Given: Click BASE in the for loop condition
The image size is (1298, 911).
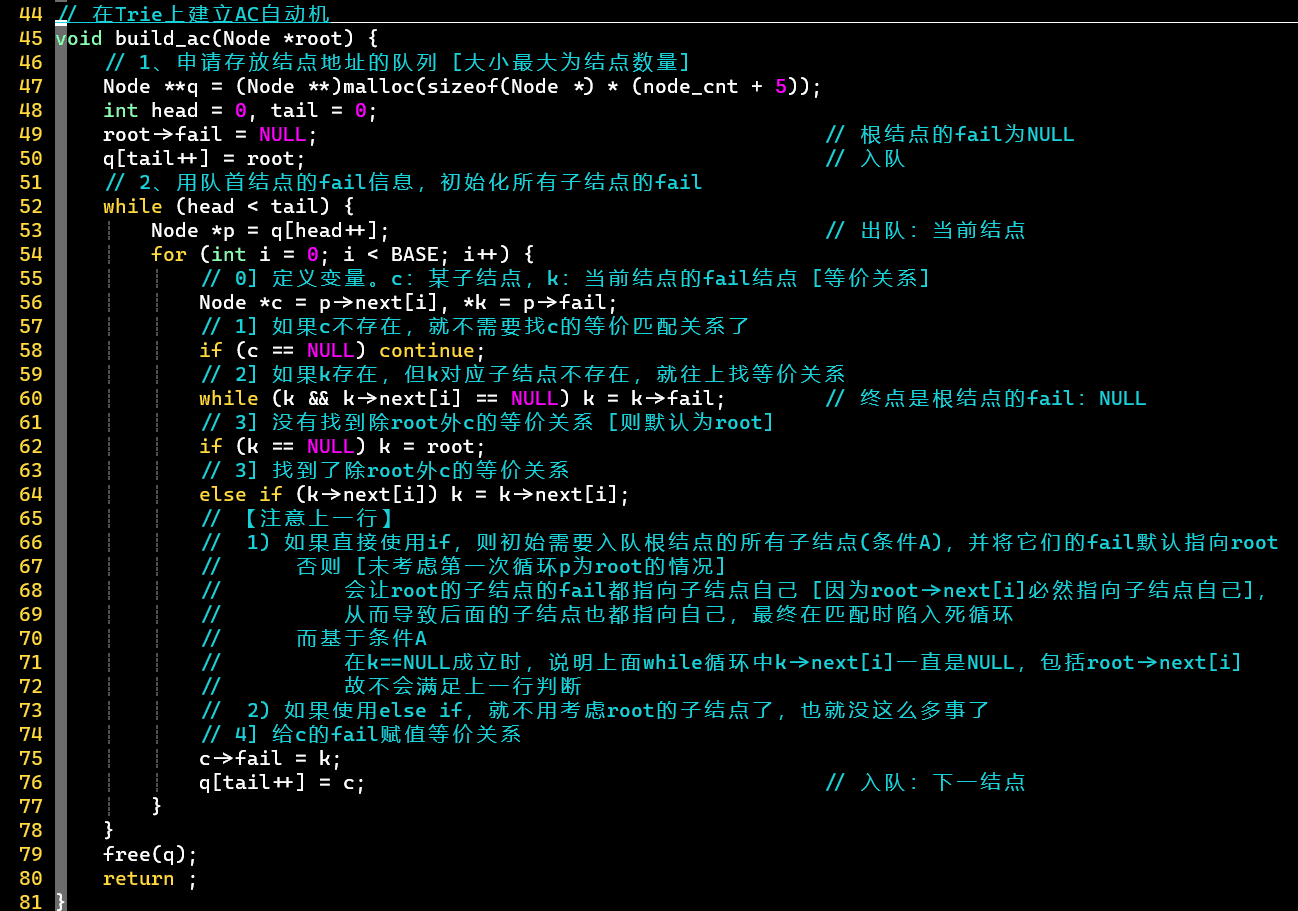Looking at the screenshot, I should click(415, 254).
